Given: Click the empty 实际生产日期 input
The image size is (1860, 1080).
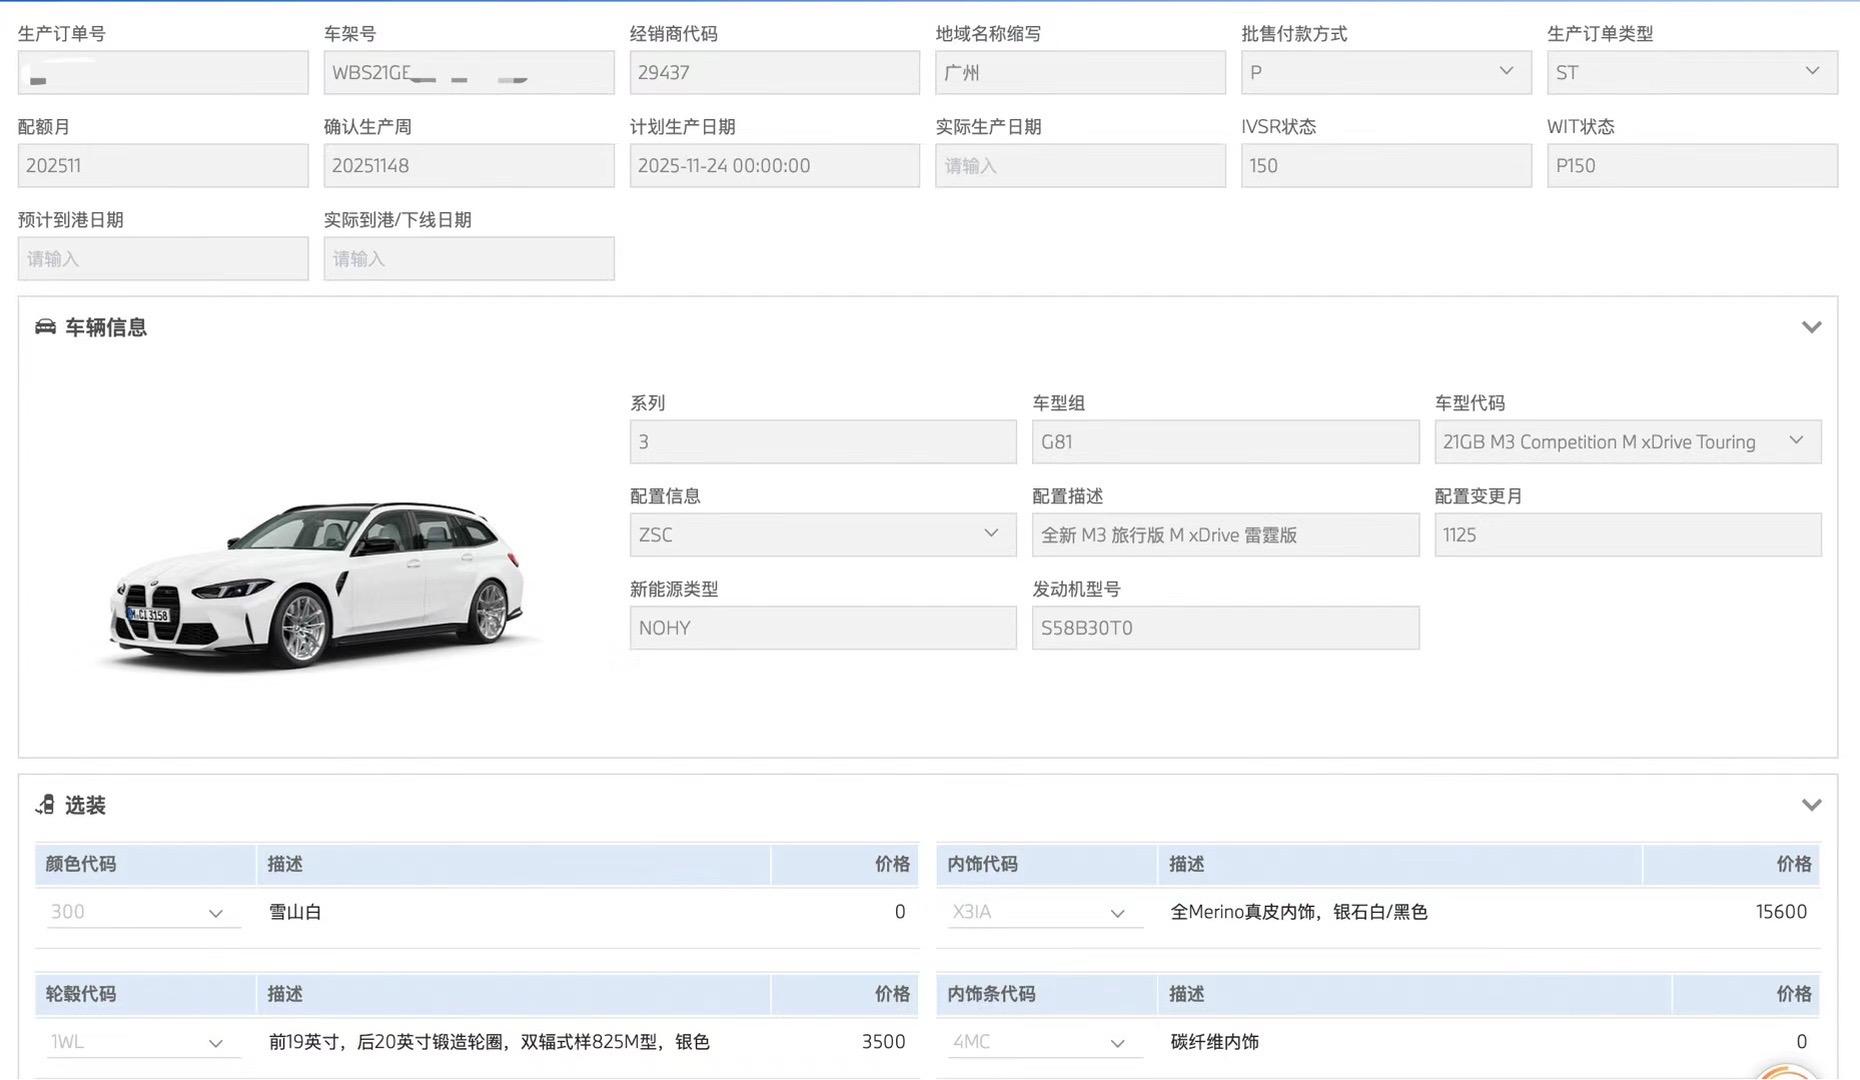Looking at the screenshot, I should [1081, 165].
